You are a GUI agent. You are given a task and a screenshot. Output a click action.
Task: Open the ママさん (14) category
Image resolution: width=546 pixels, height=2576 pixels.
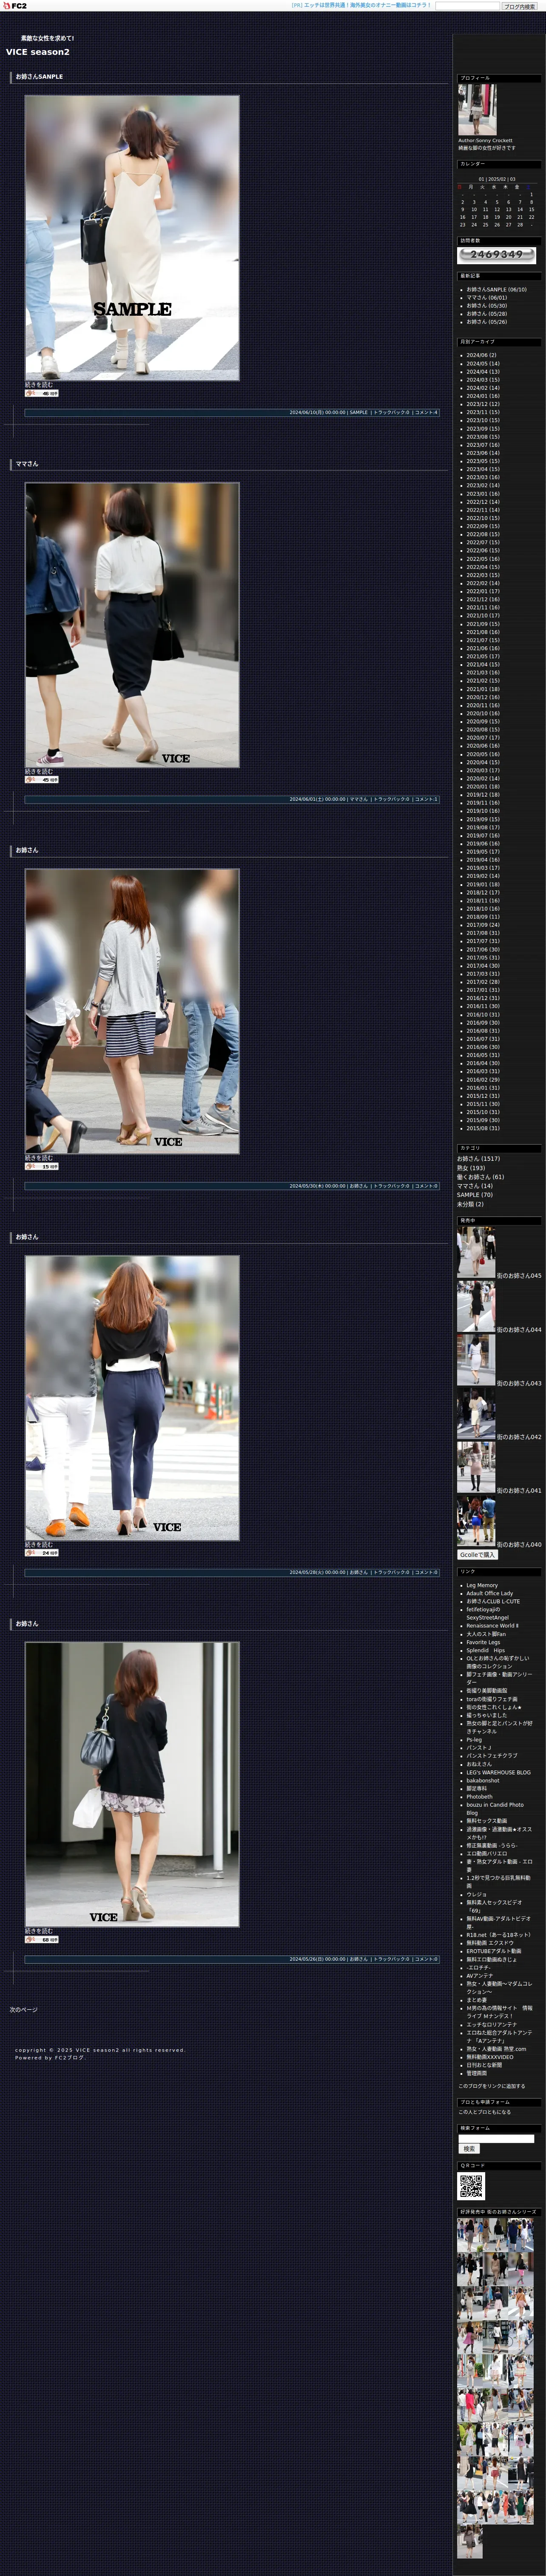pos(475,1186)
